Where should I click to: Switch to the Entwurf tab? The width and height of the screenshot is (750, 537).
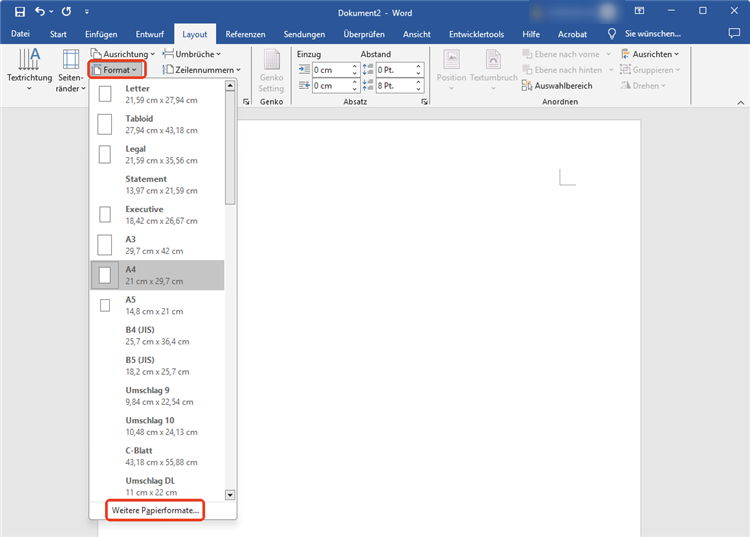149,34
